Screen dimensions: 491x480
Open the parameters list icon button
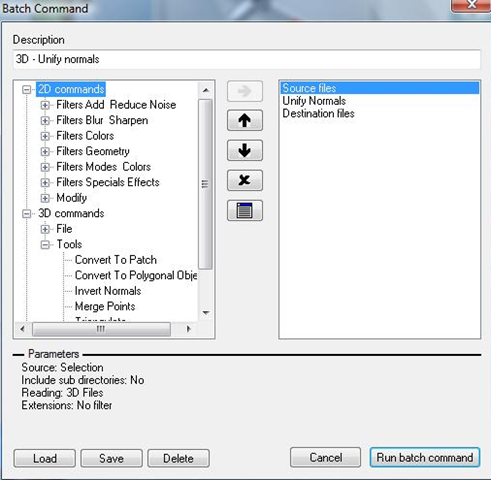coord(245,210)
